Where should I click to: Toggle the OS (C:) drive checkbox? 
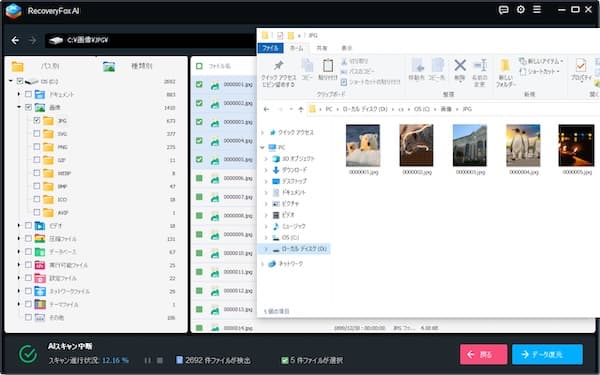click(x=20, y=81)
